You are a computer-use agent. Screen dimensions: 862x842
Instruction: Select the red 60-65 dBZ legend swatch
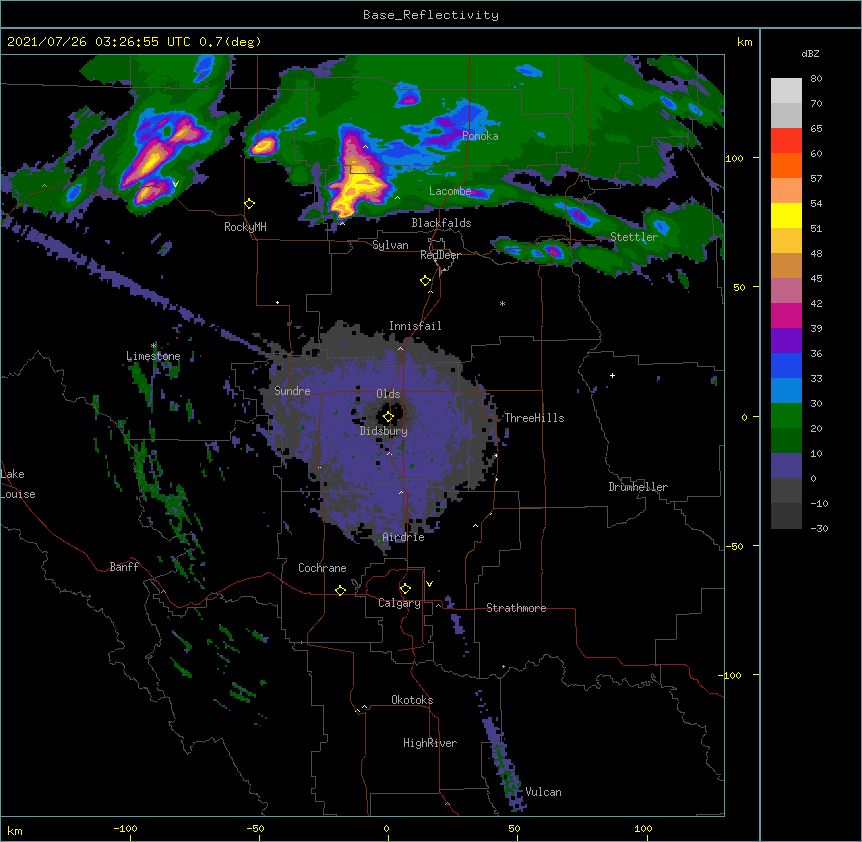pyautogui.click(x=786, y=141)
